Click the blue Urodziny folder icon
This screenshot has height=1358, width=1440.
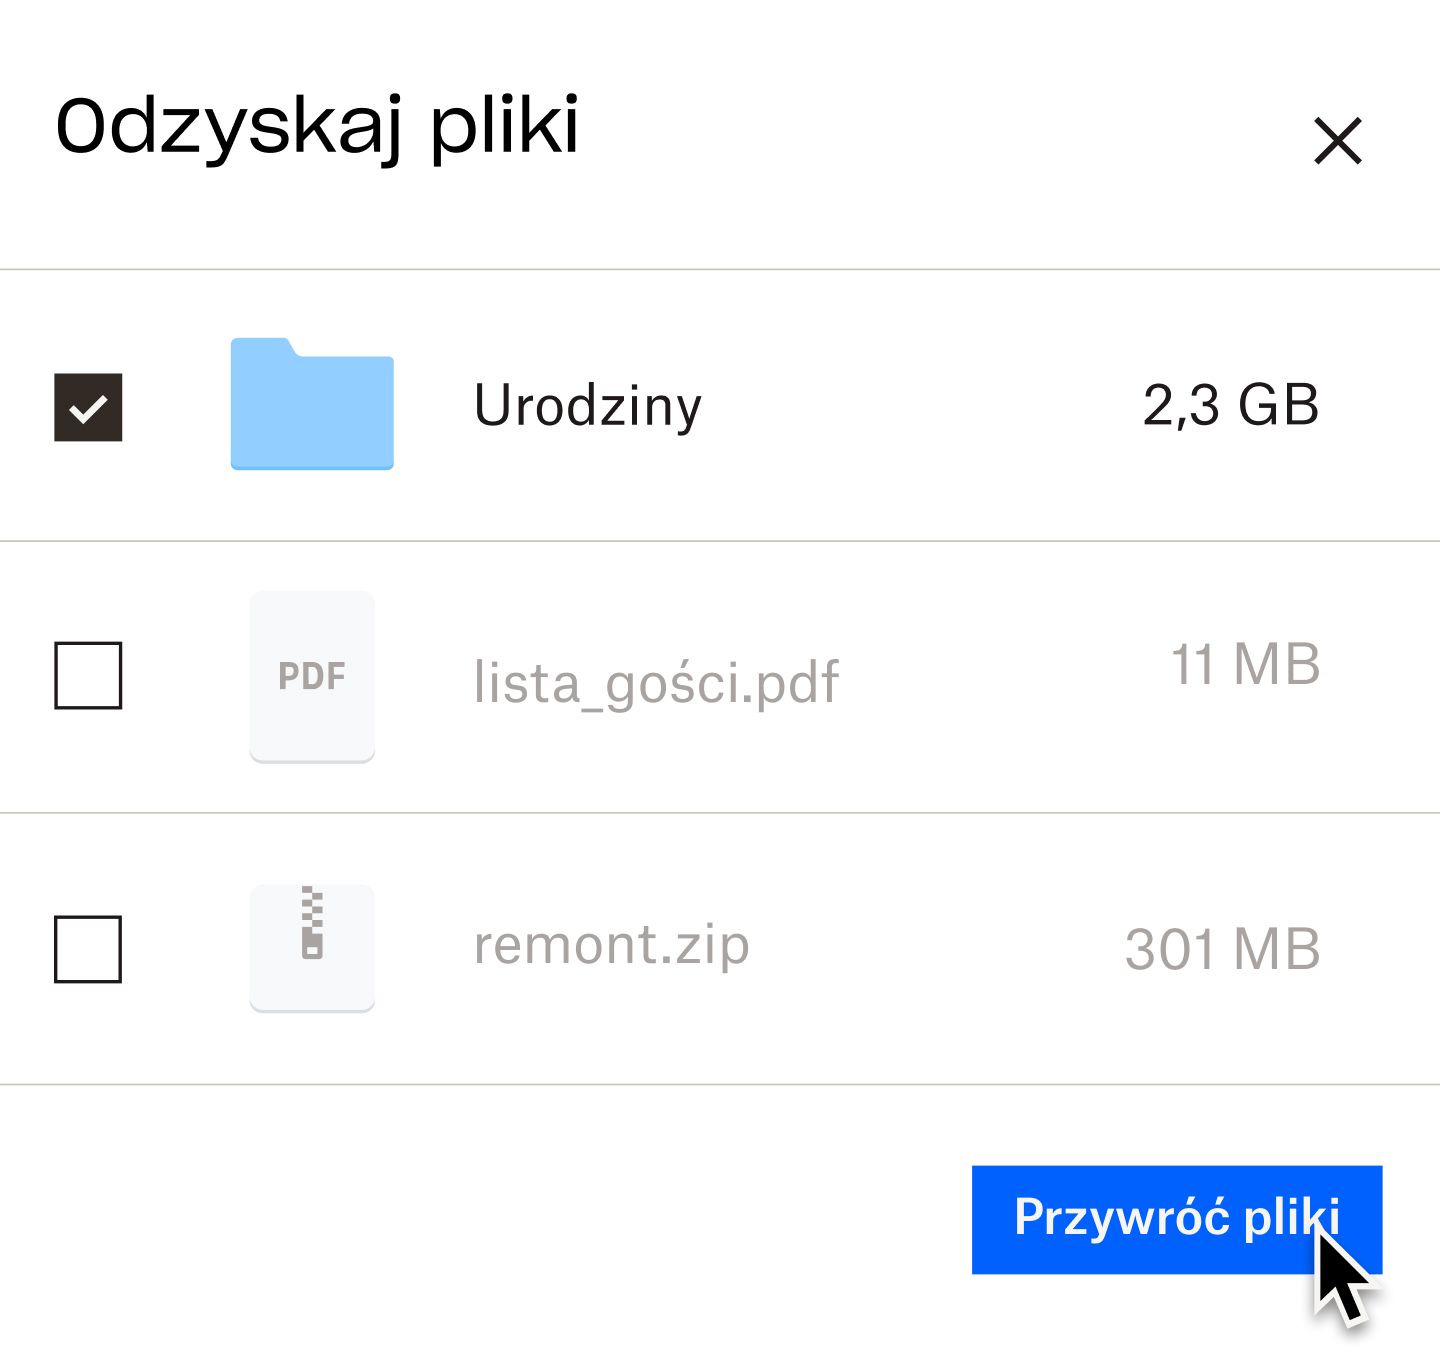312,404
